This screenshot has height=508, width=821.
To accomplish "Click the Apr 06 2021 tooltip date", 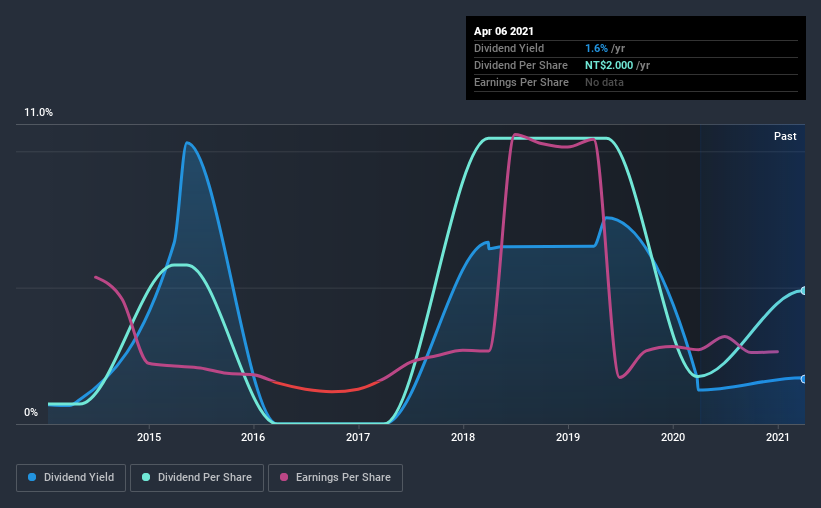I will point(504,31).
